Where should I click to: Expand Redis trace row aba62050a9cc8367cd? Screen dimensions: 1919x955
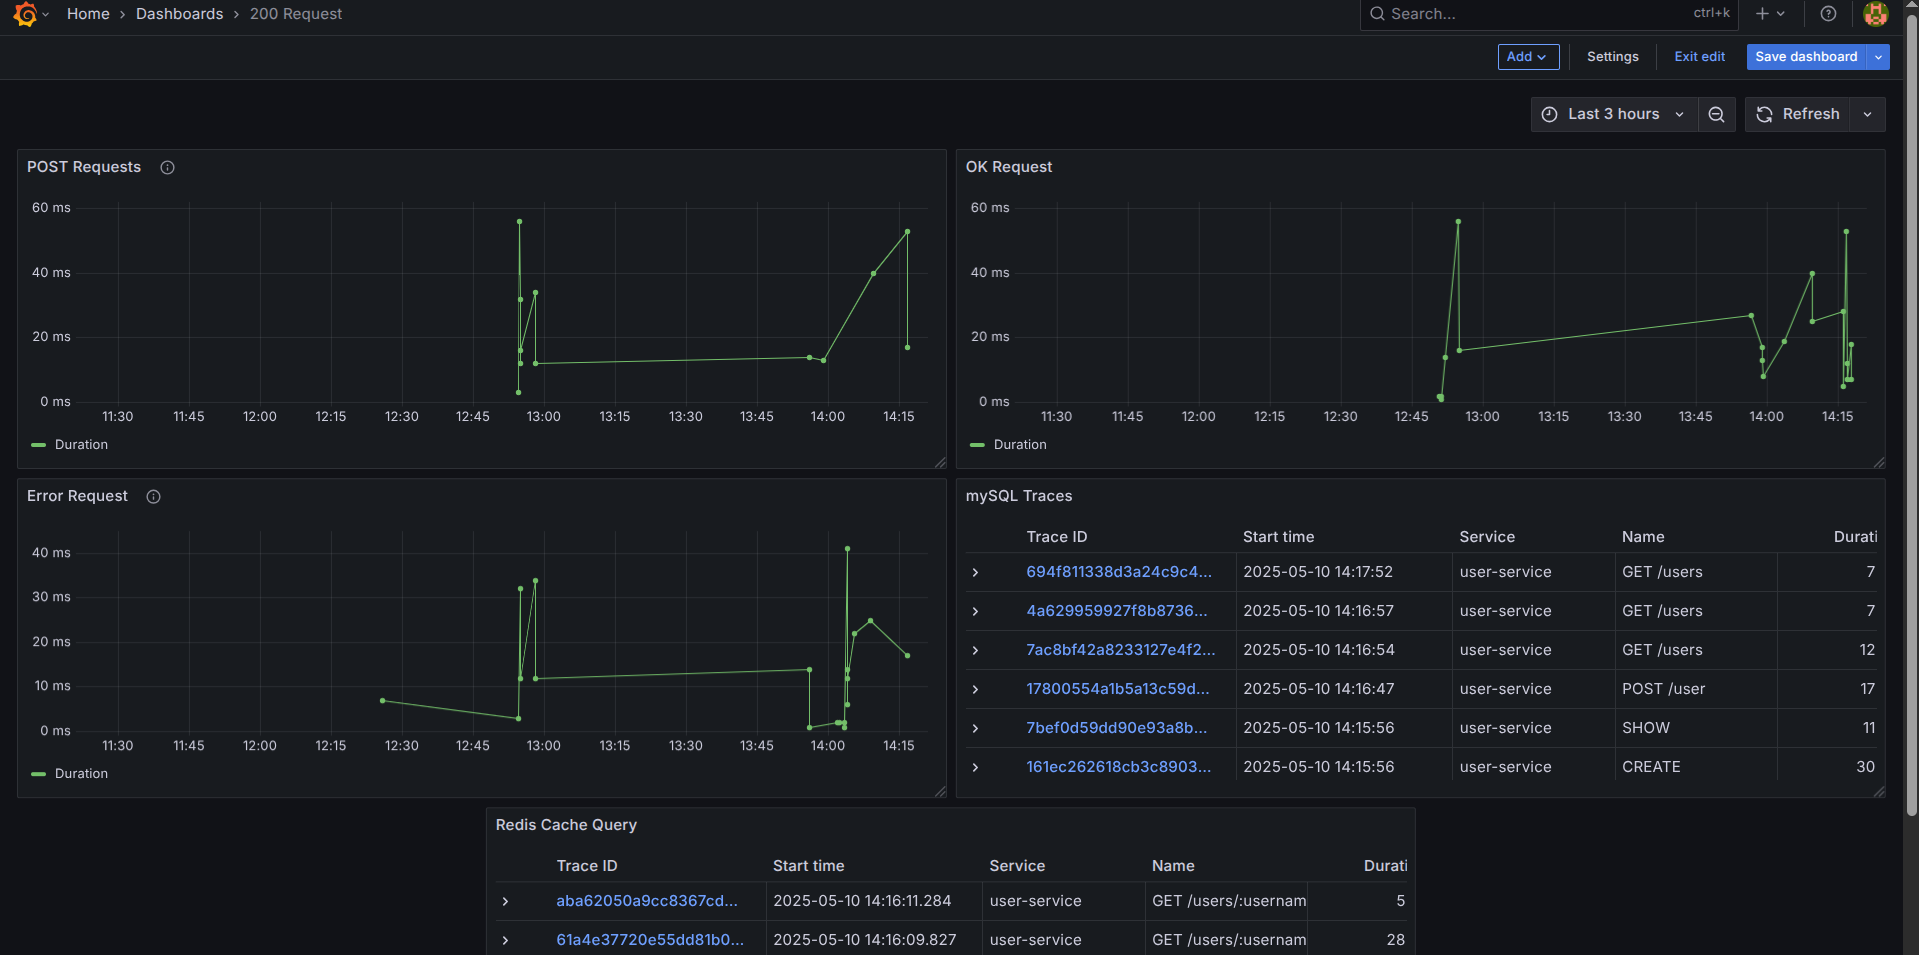click(x=505, y=901)
